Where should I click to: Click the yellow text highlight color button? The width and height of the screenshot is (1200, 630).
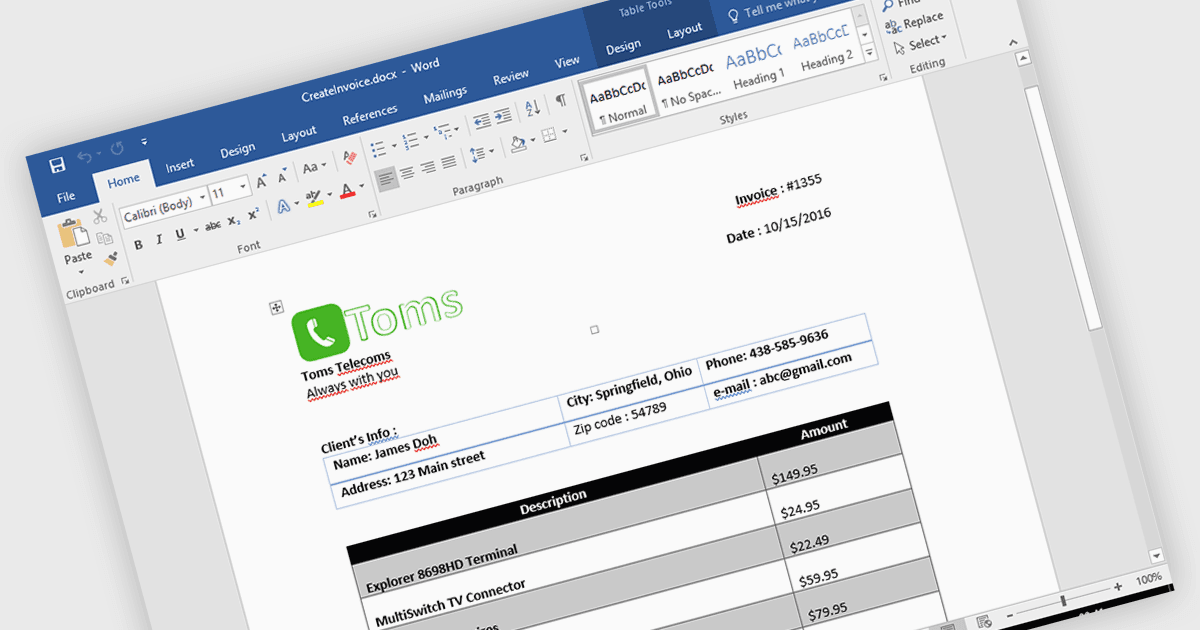[314, 197]
